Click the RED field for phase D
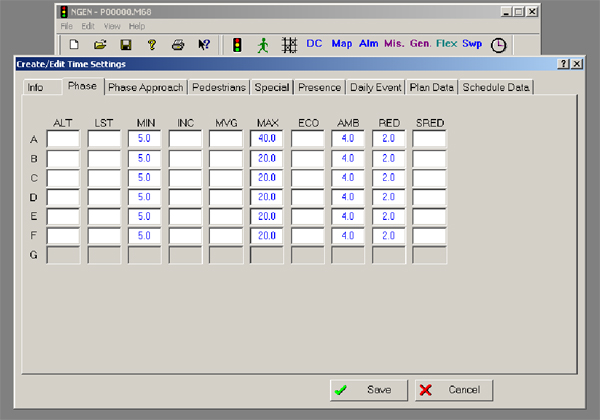The height and width of the screenshot is (420, 600). pos(388,197)
